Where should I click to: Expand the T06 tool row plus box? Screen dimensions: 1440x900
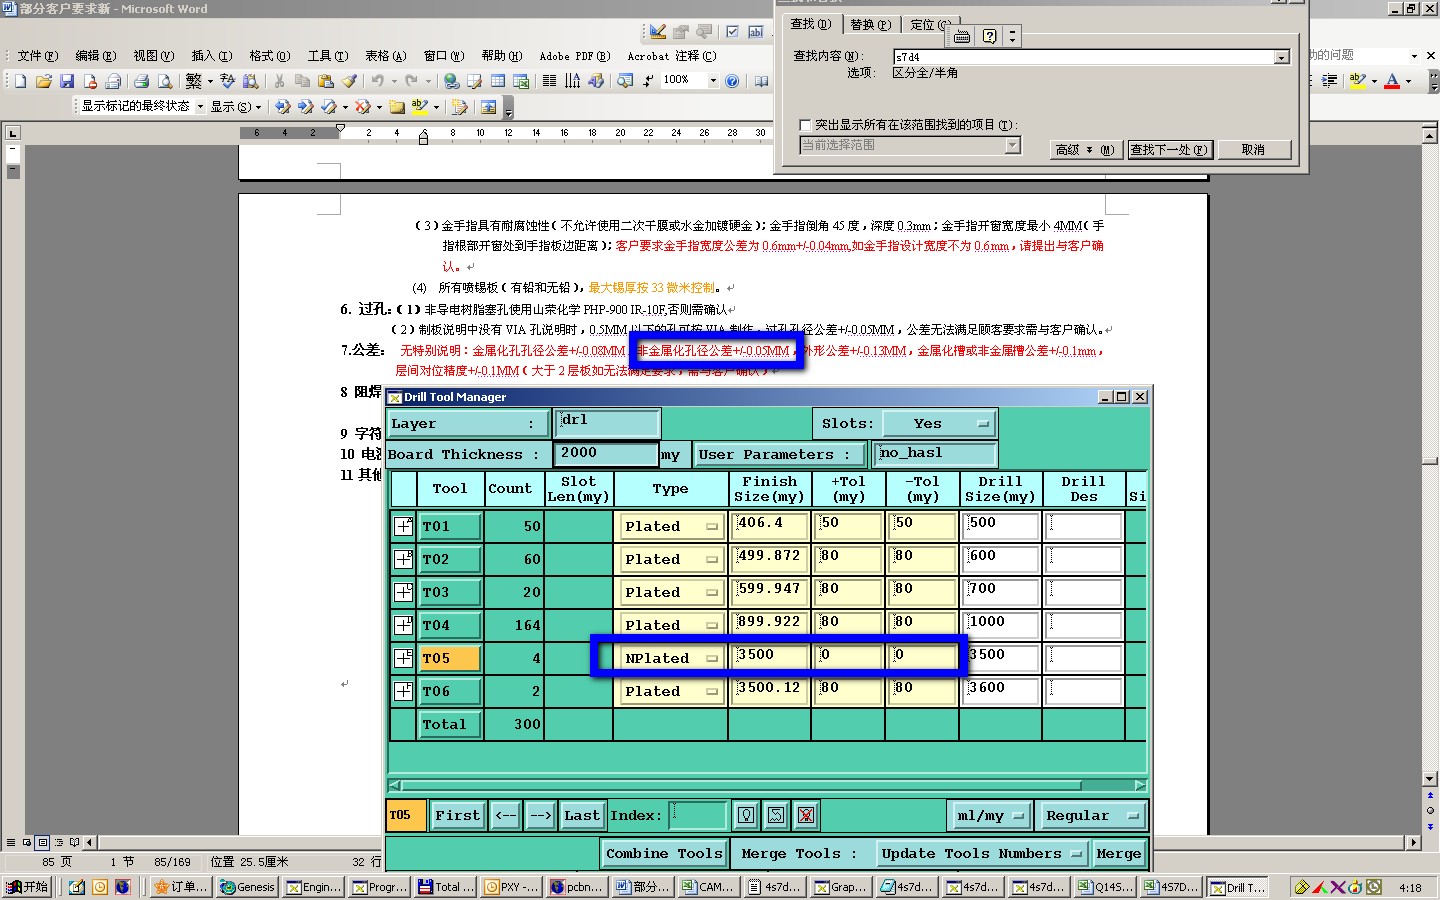(x=403, y=691)
